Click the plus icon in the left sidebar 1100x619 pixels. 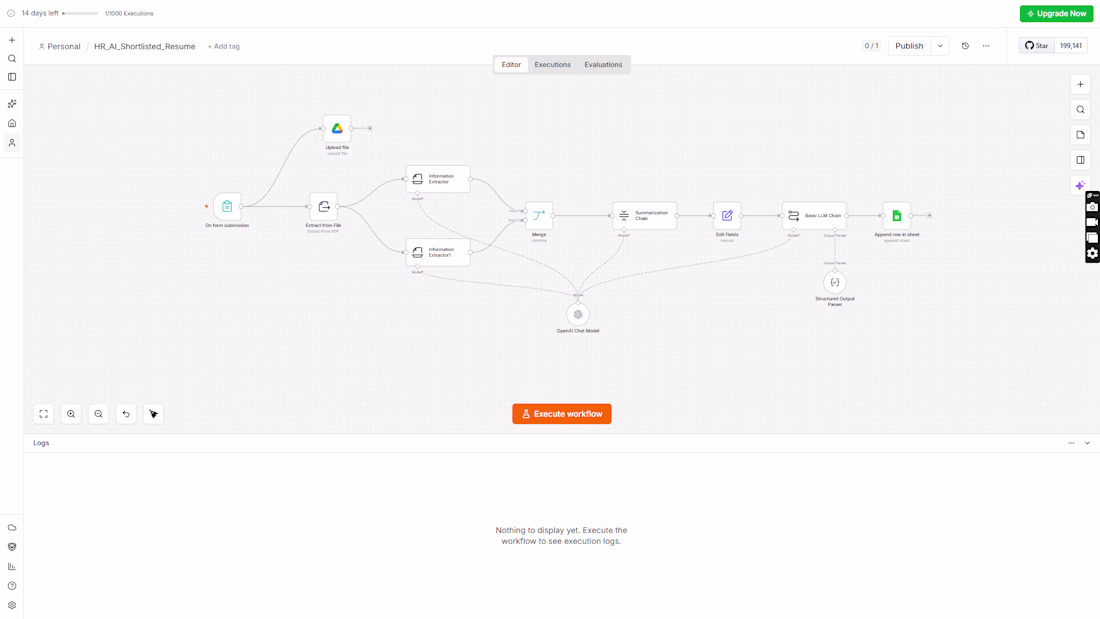click(12, 40)
